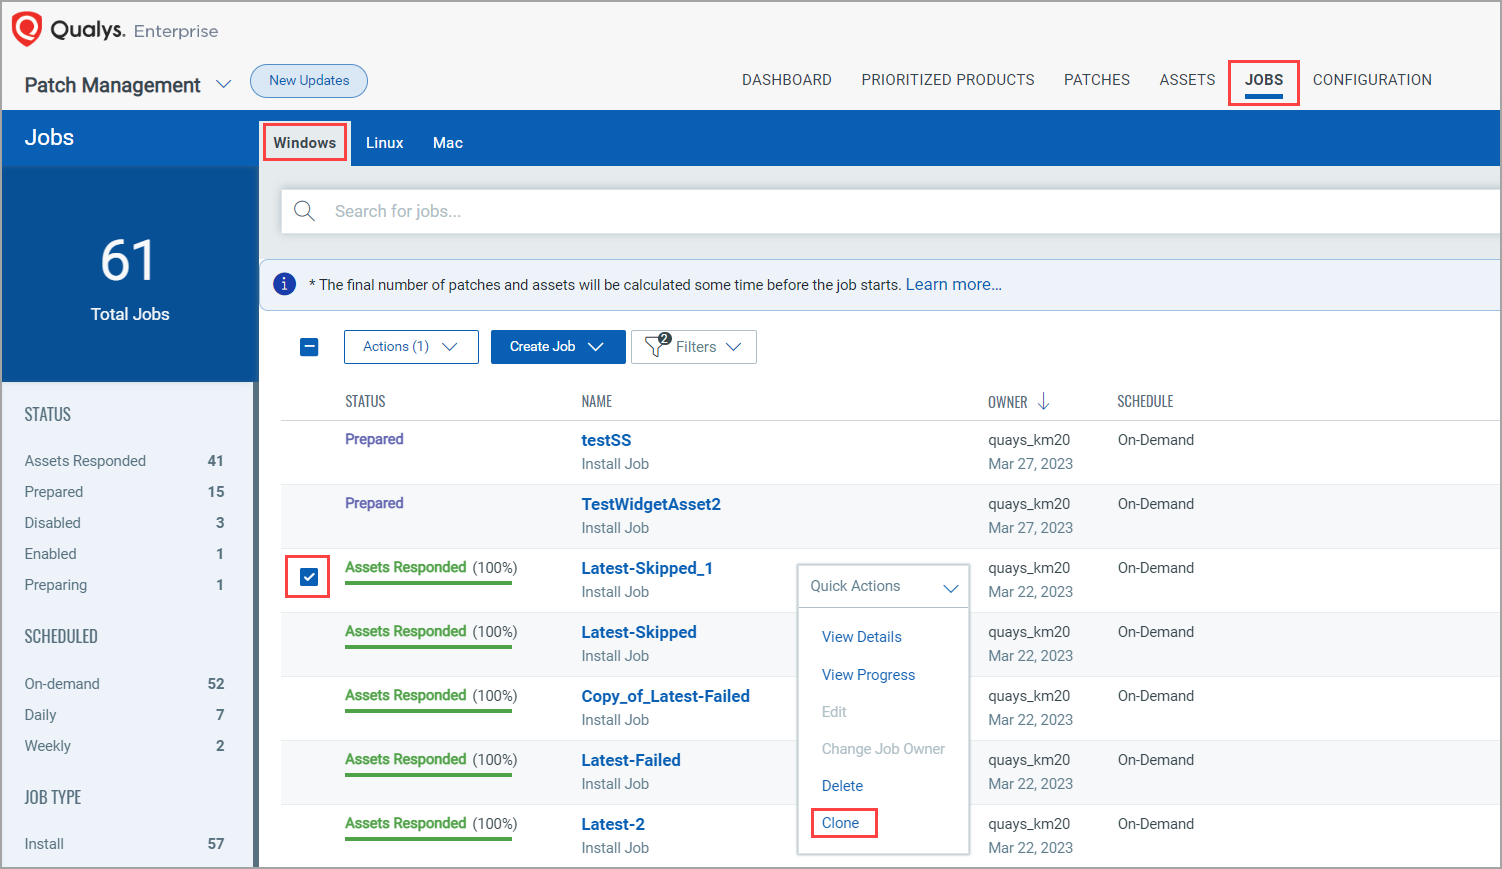Screen dimensions: 1502x869
Task: Sort by Owner column arrow
Action: pos(1044,401)
